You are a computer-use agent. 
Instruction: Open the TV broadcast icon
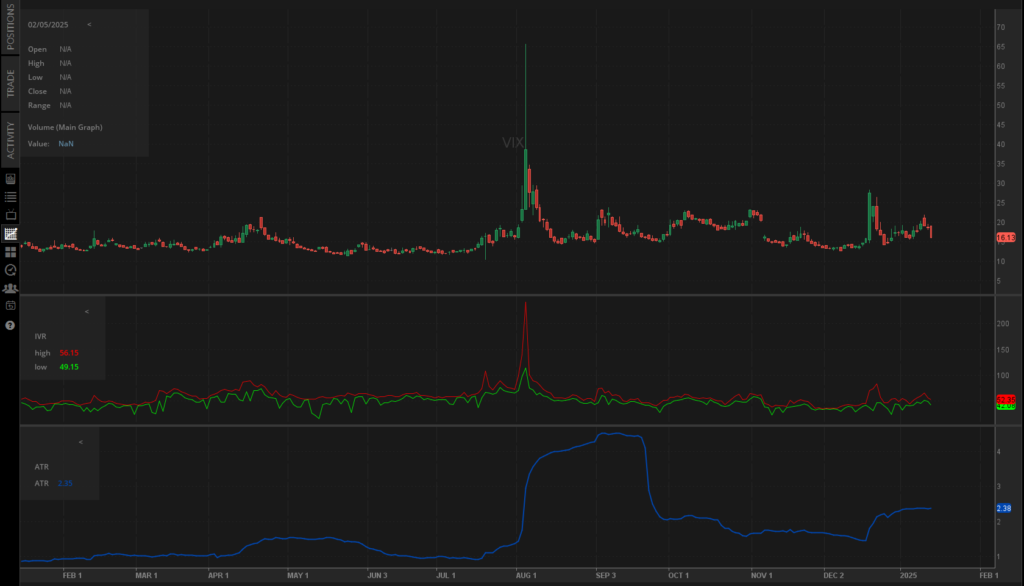pyautogui.click(x=11, y=215)
